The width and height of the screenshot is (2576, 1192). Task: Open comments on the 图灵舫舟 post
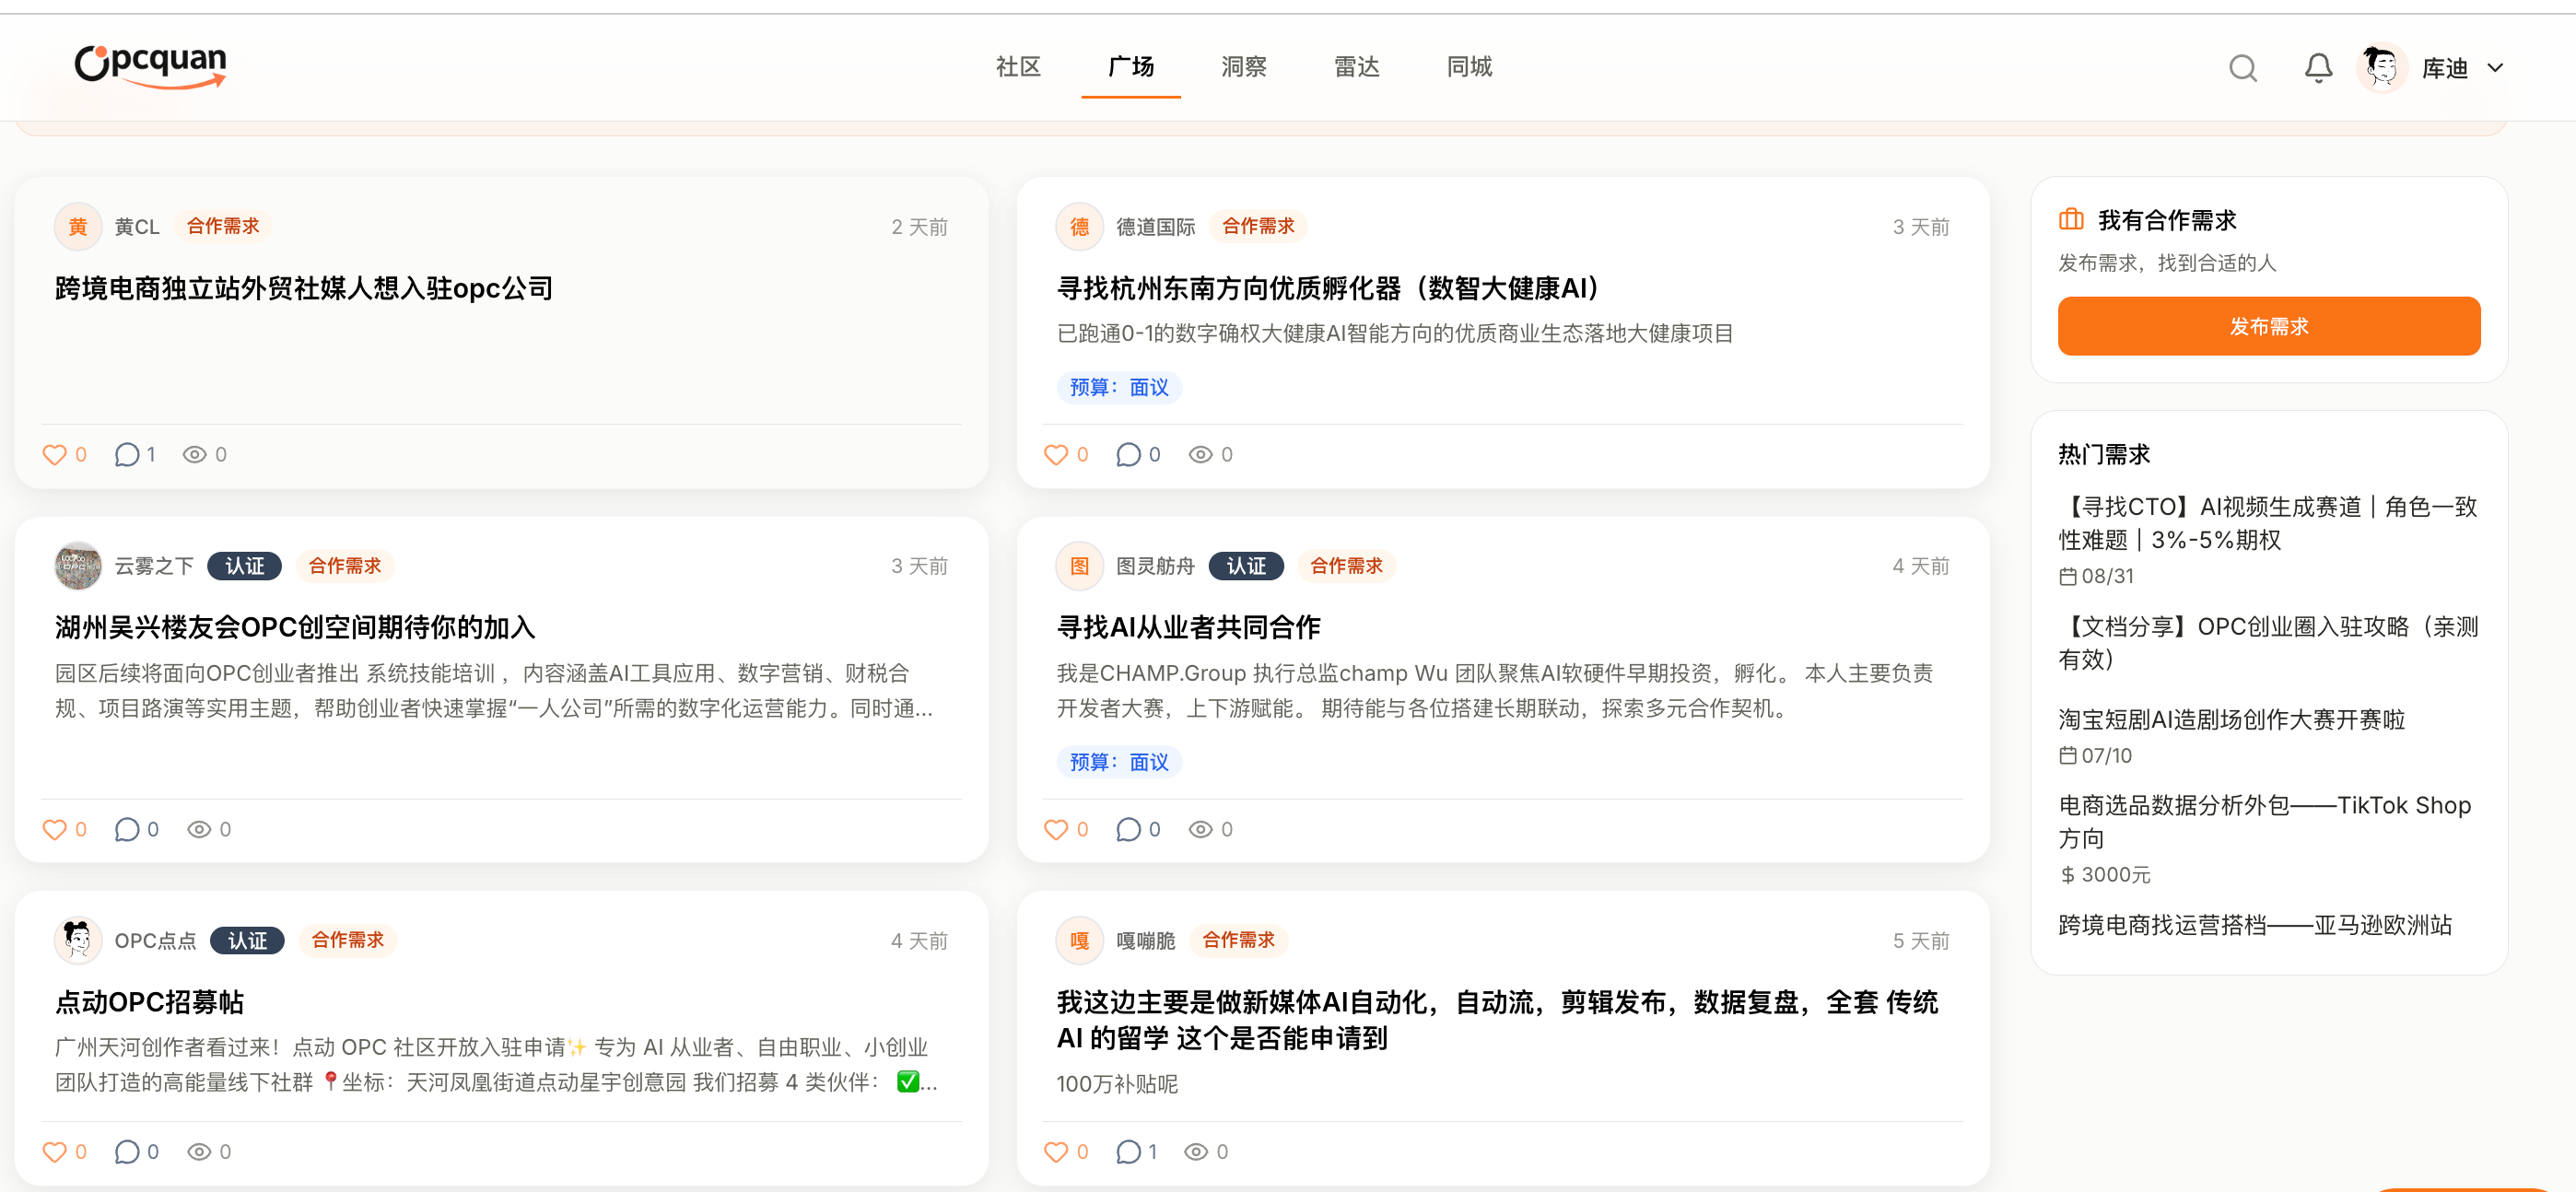click(1128, 830)
